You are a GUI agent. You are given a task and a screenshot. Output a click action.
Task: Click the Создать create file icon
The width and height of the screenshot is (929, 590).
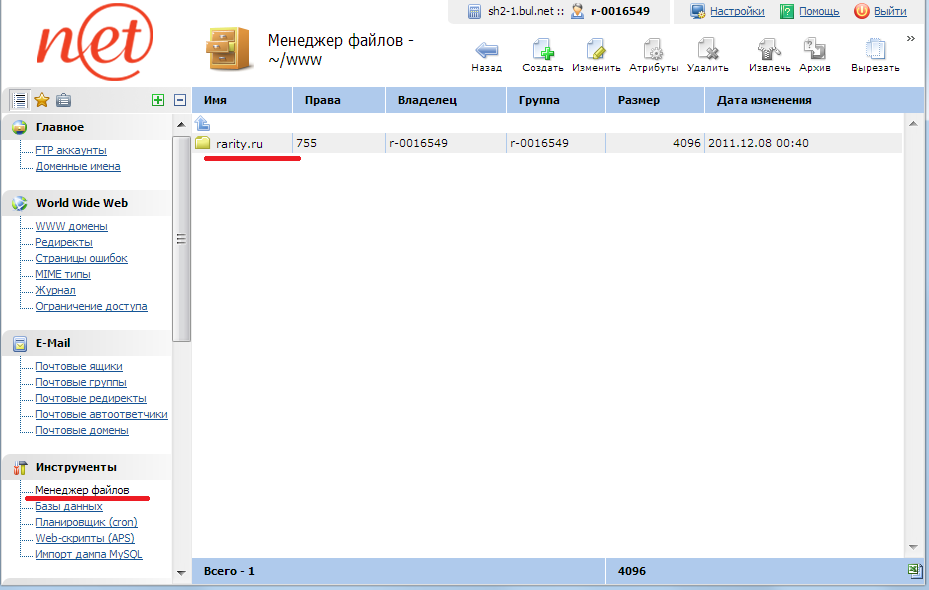pos(542,50)
